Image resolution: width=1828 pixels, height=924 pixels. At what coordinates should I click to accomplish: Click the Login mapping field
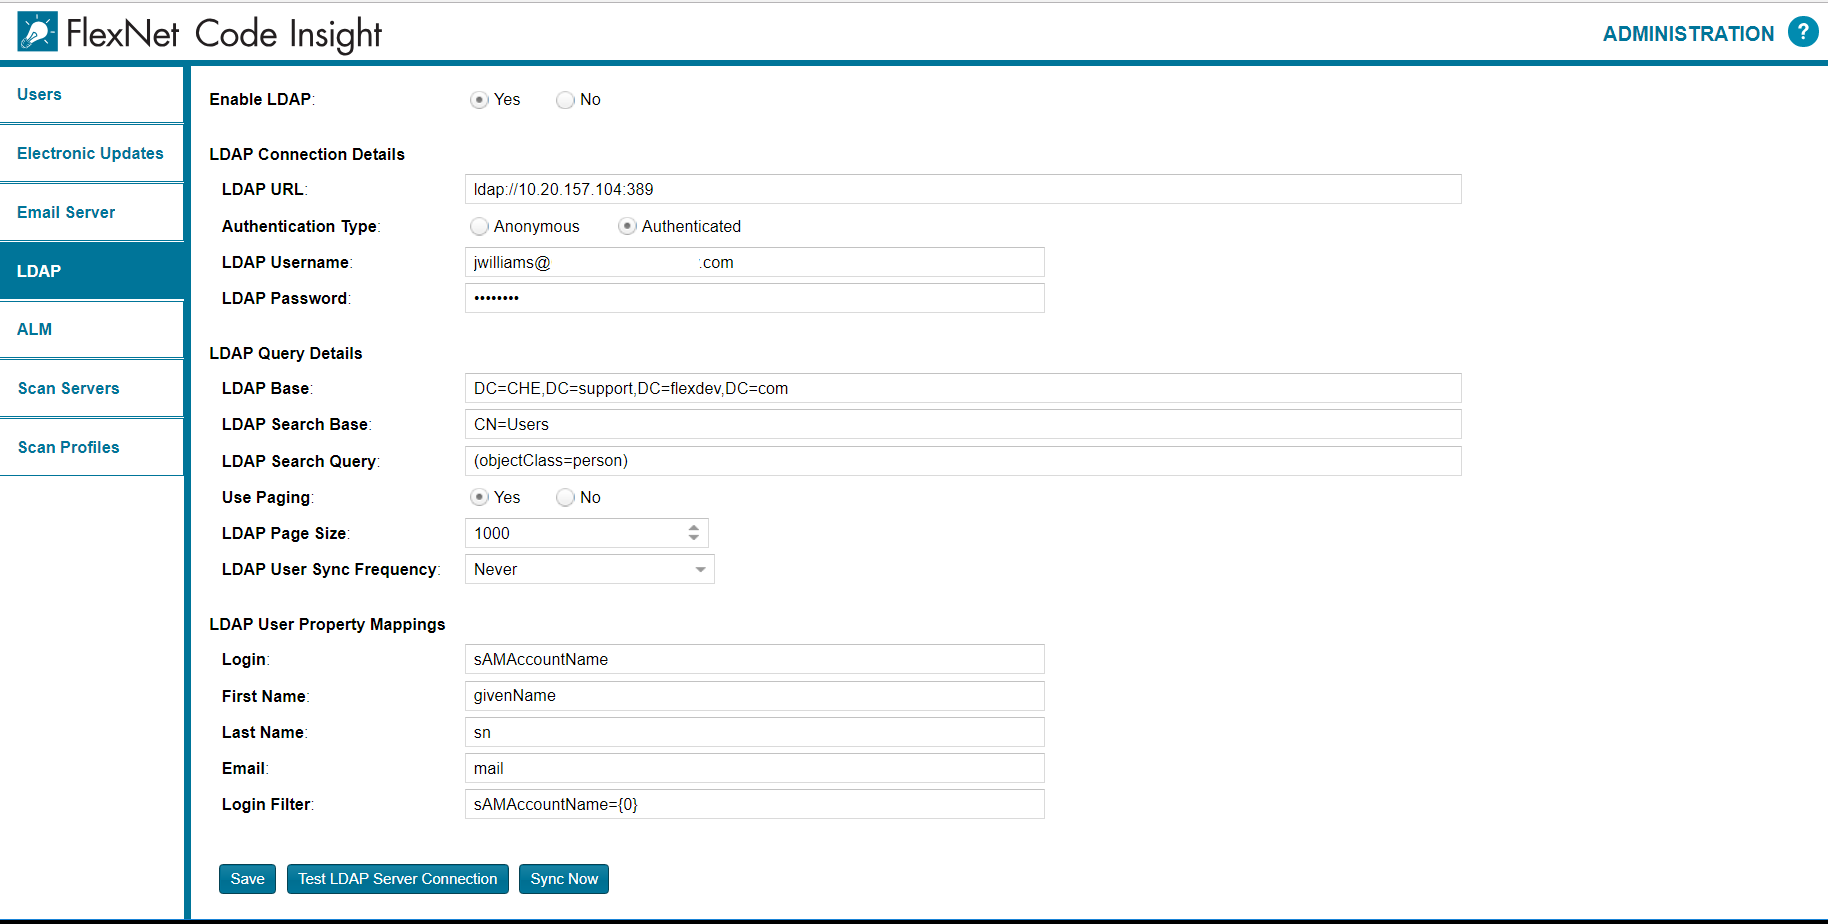(755, 659)
